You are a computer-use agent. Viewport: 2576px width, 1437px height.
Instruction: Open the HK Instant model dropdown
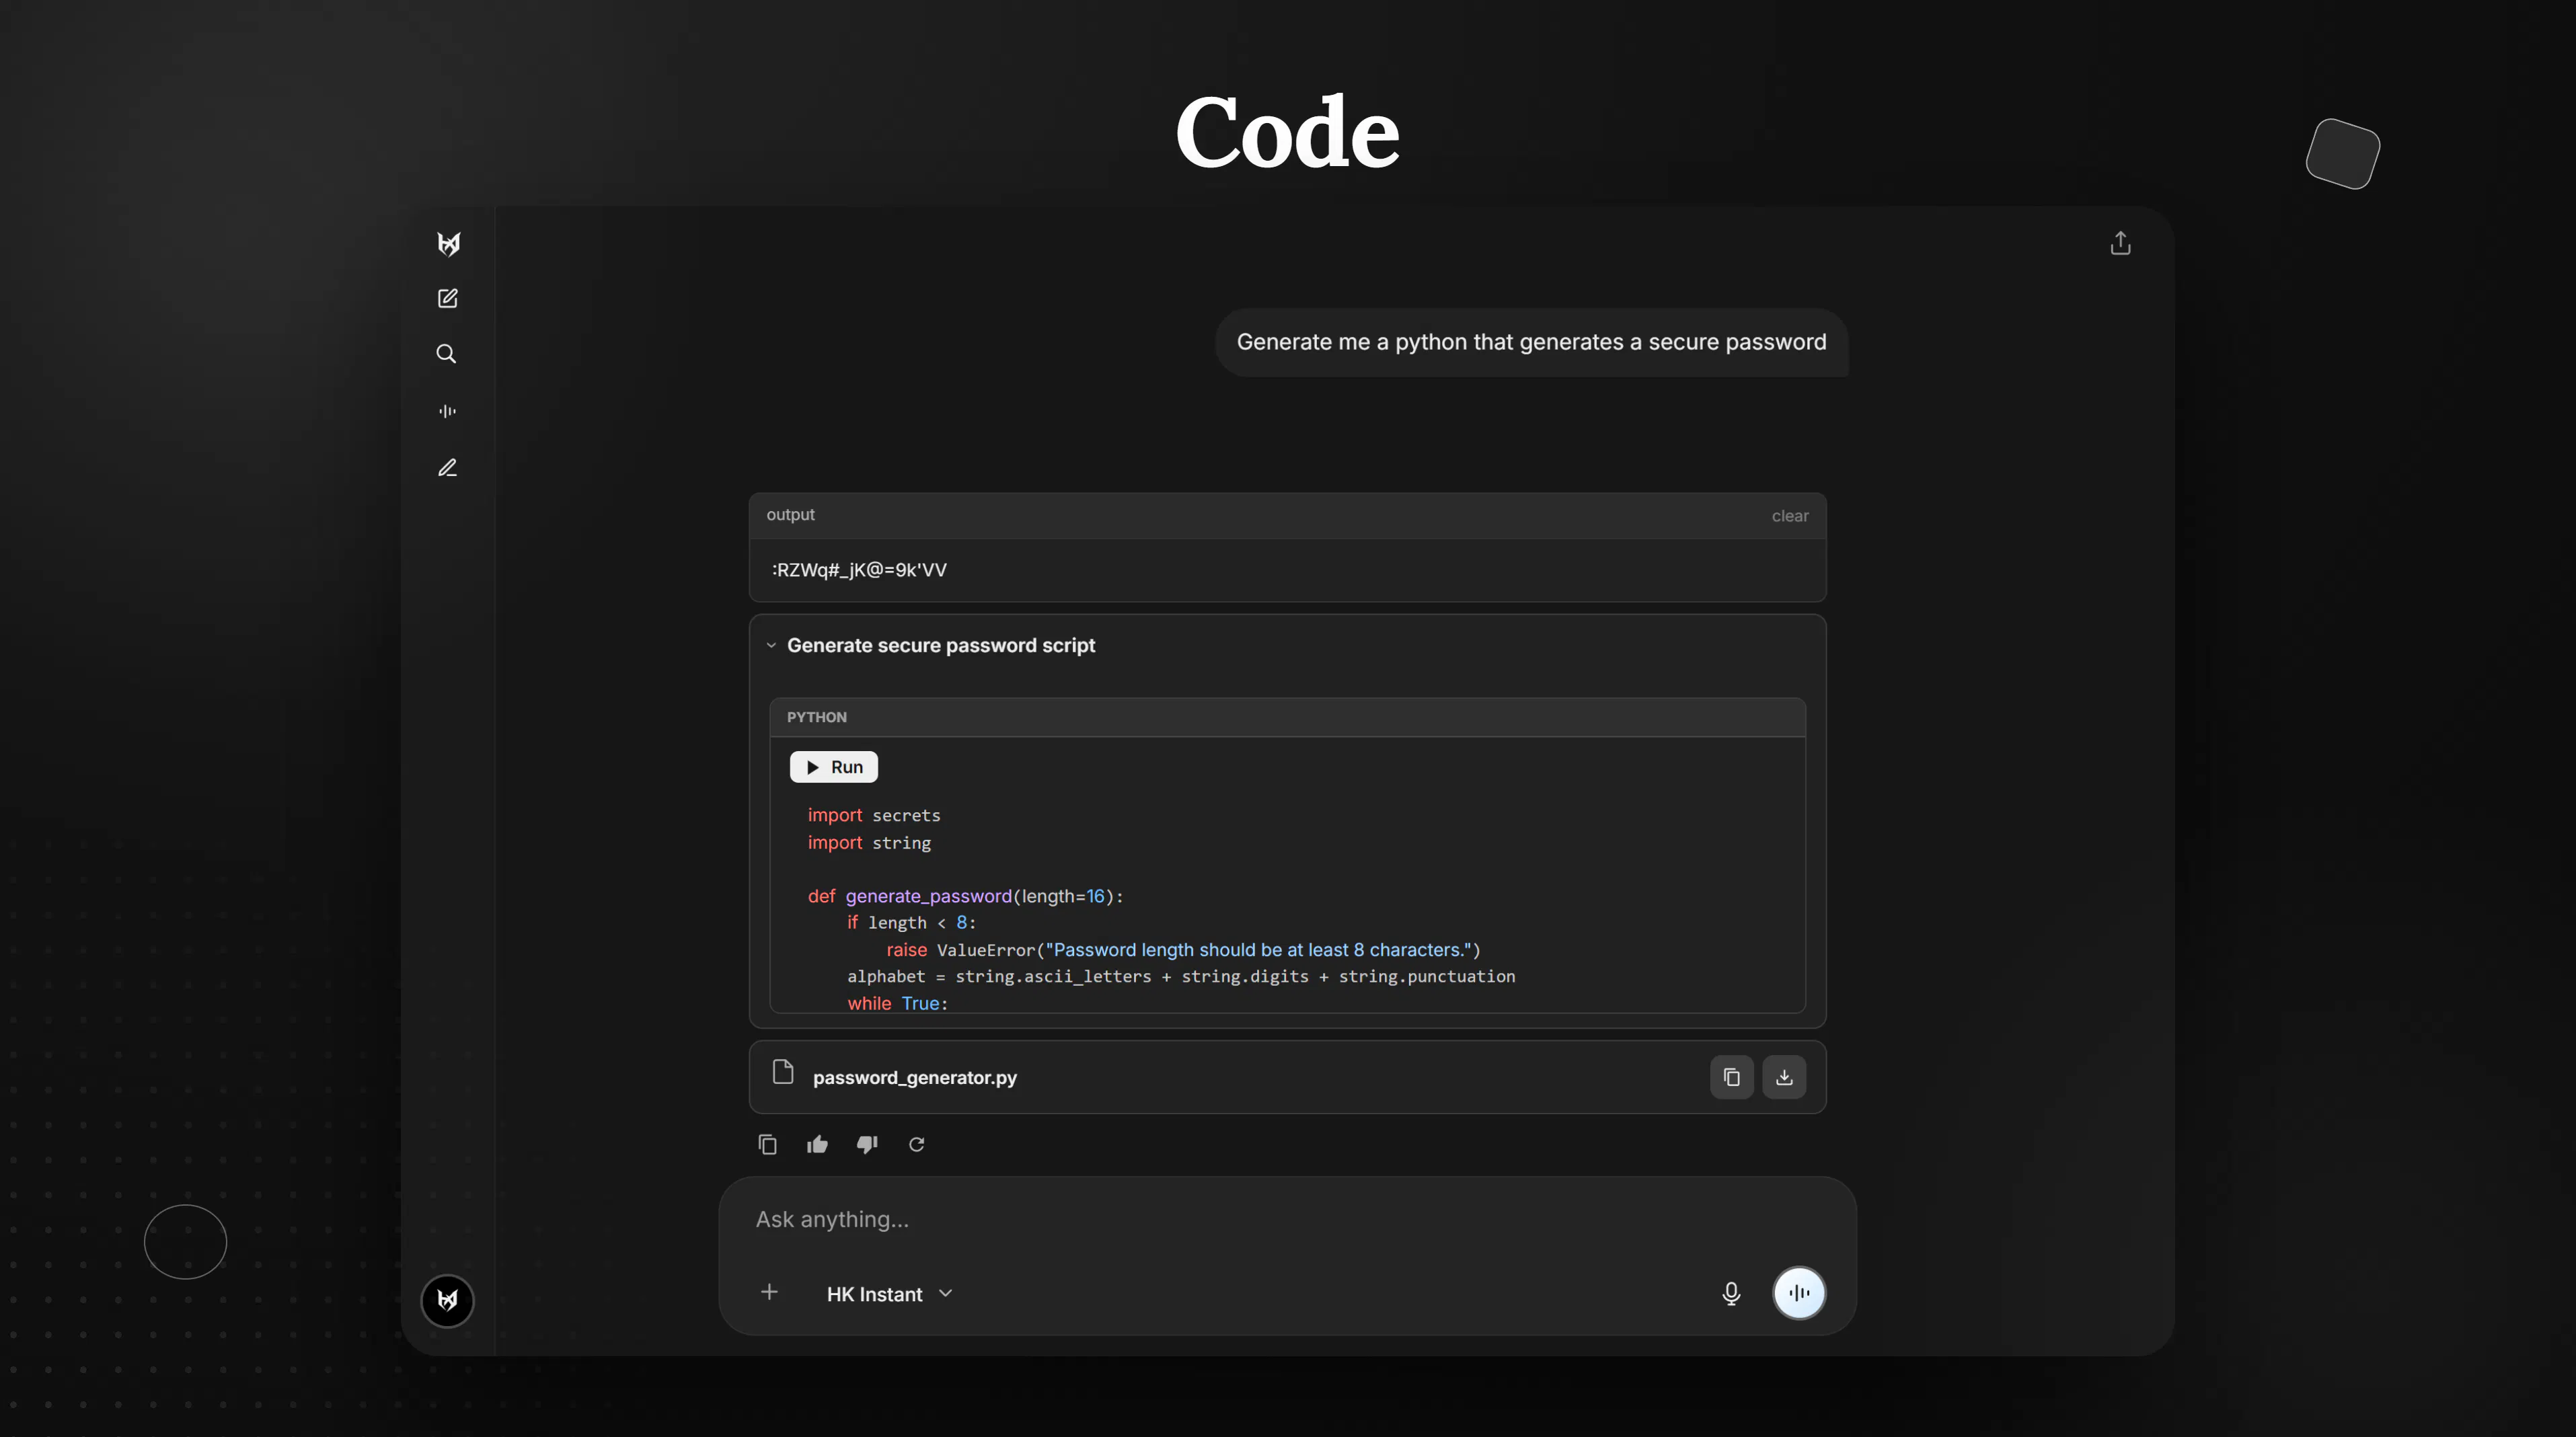pyautogui.click(x=888, y=1294)
